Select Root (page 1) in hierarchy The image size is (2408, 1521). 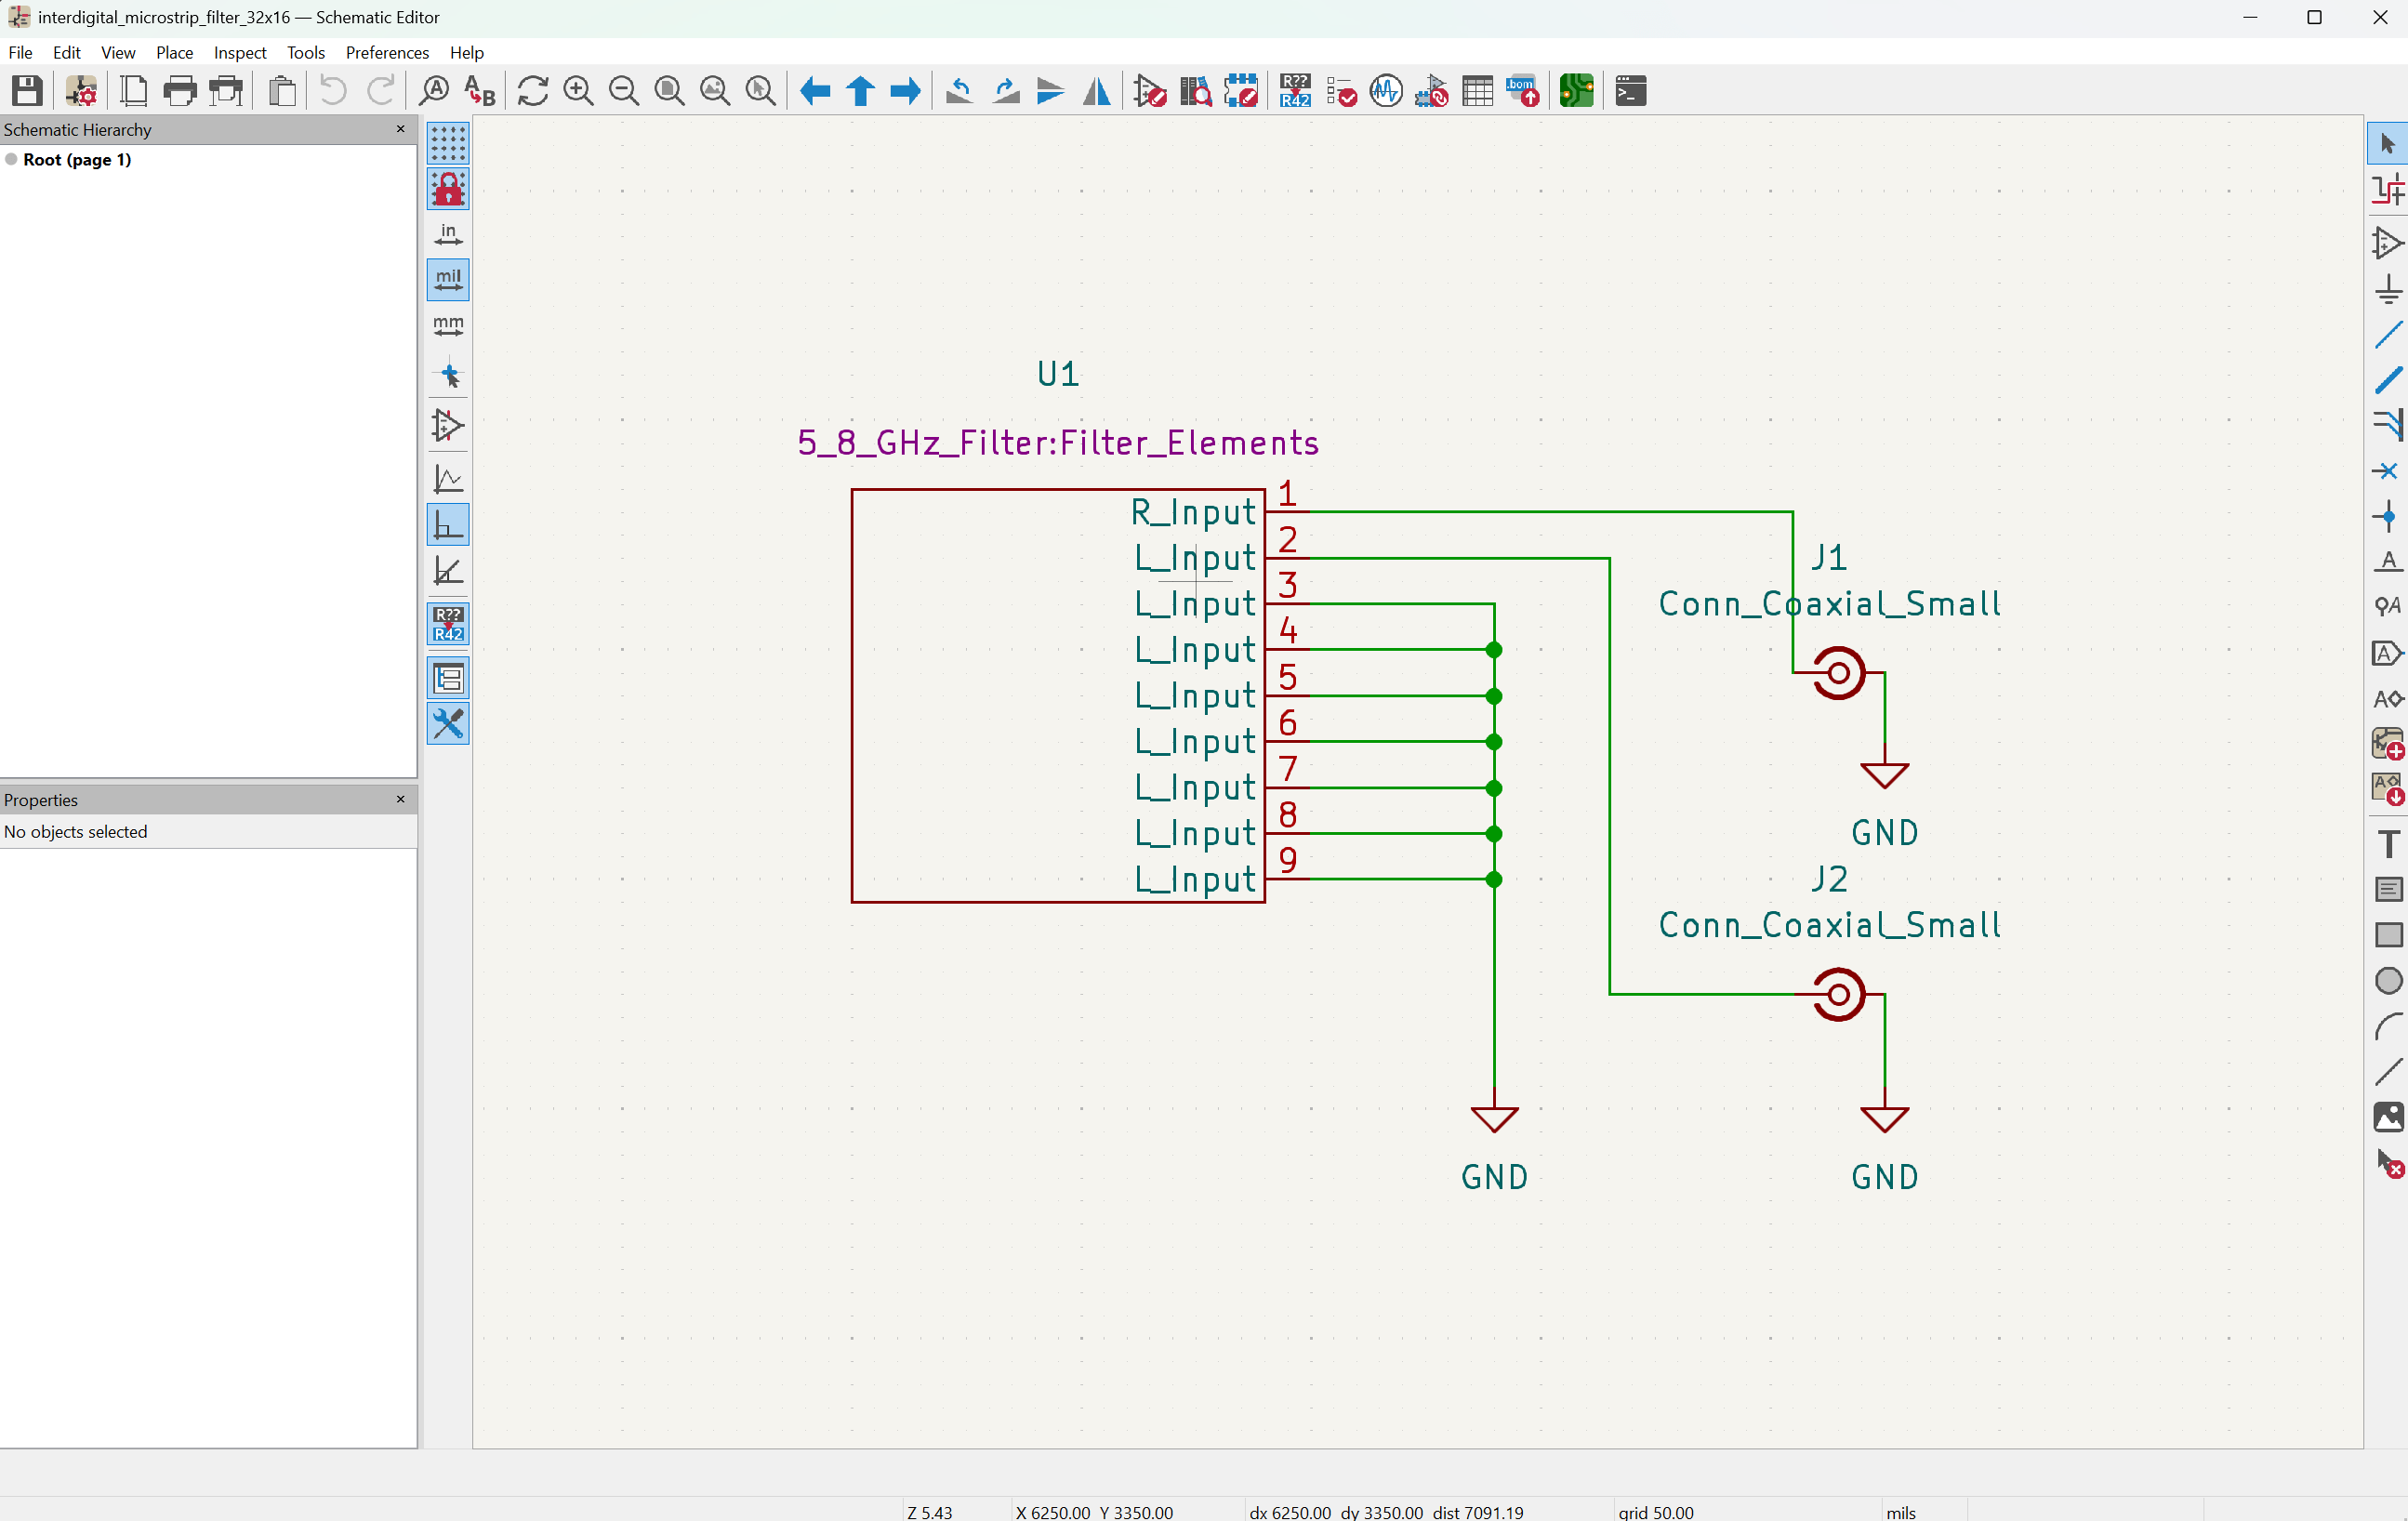click(x=77, y=160)
